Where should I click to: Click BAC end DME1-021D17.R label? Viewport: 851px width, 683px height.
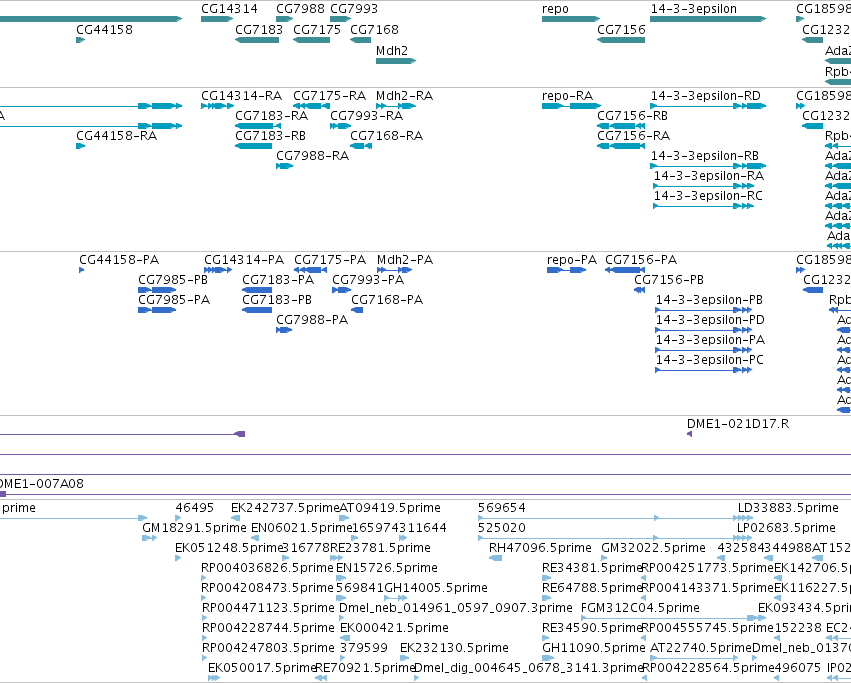[738, 424]
